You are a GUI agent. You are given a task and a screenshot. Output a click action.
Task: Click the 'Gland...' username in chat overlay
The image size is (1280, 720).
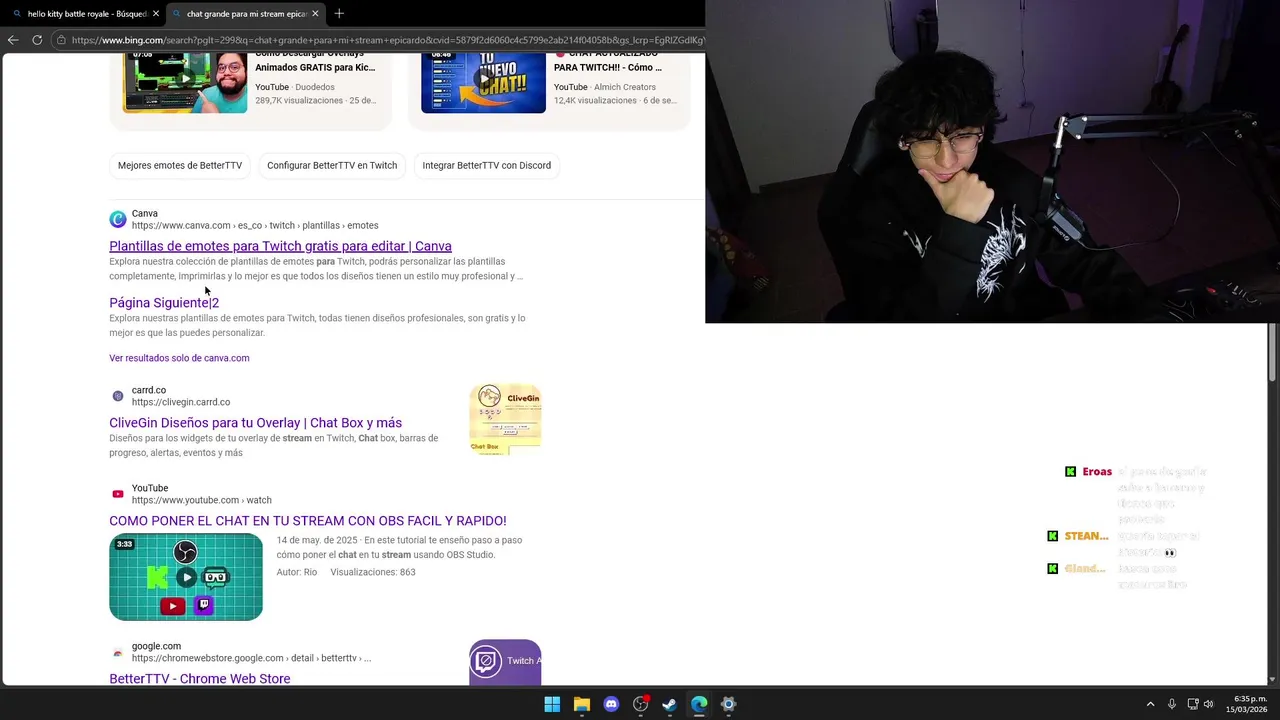coord(1085,568)
